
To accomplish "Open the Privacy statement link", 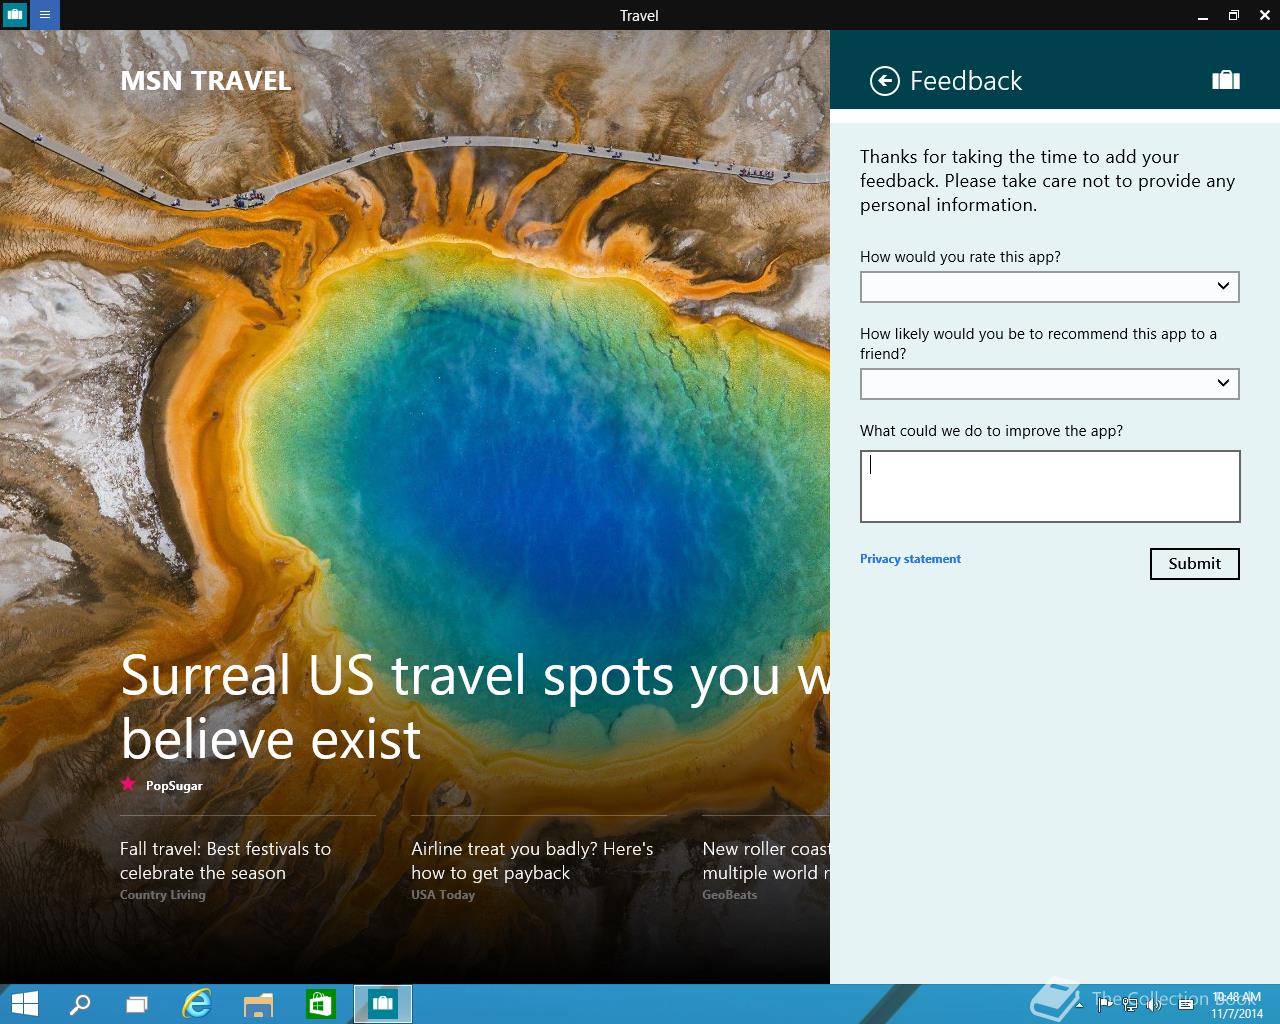I will (910, 559).
